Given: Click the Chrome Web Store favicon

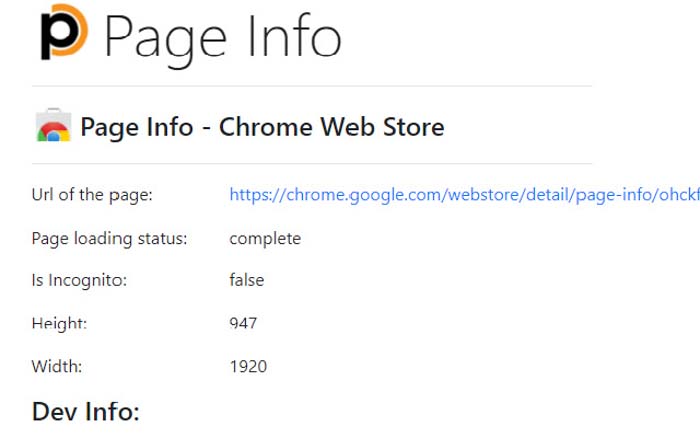Looking at the screenshot, I should point(54,125).
